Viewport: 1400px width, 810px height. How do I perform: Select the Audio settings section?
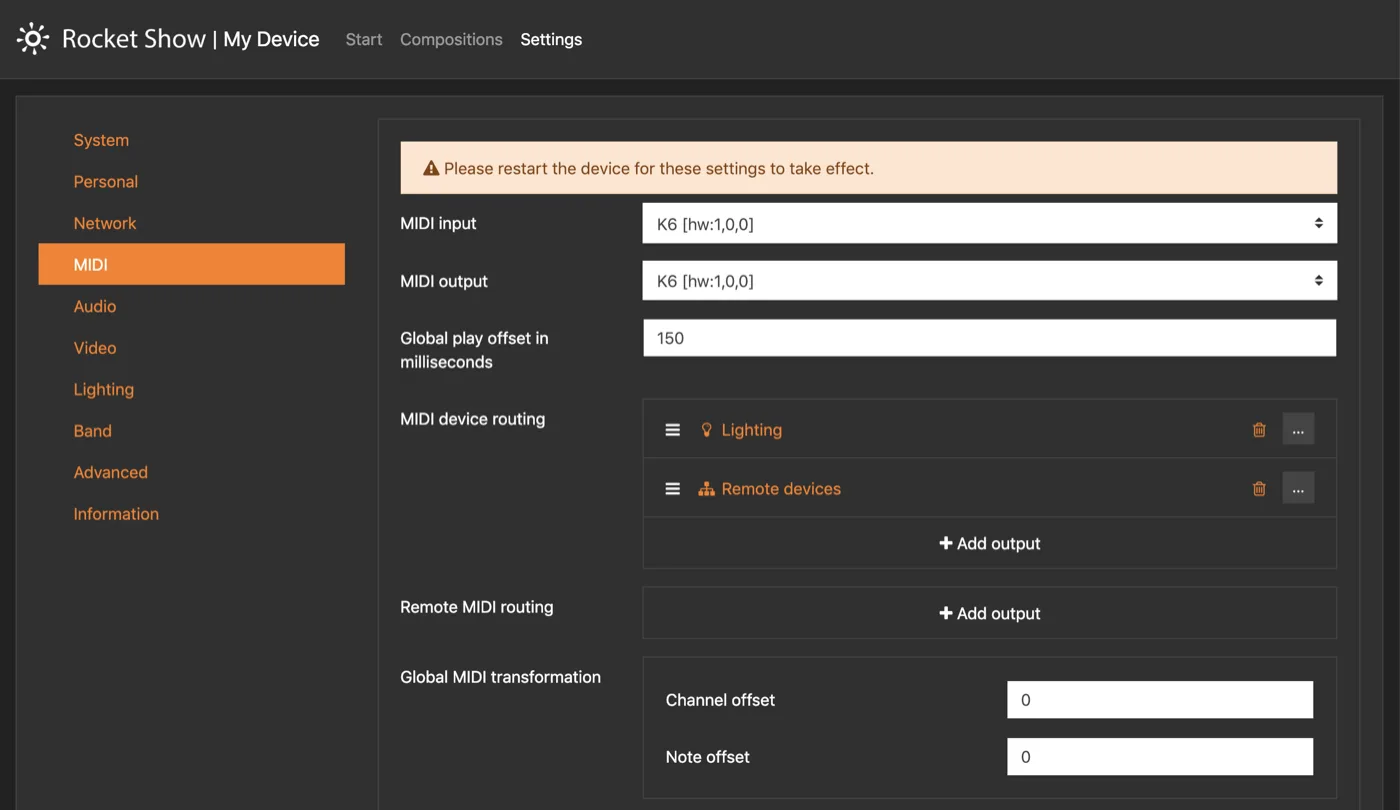click(95, 306)
